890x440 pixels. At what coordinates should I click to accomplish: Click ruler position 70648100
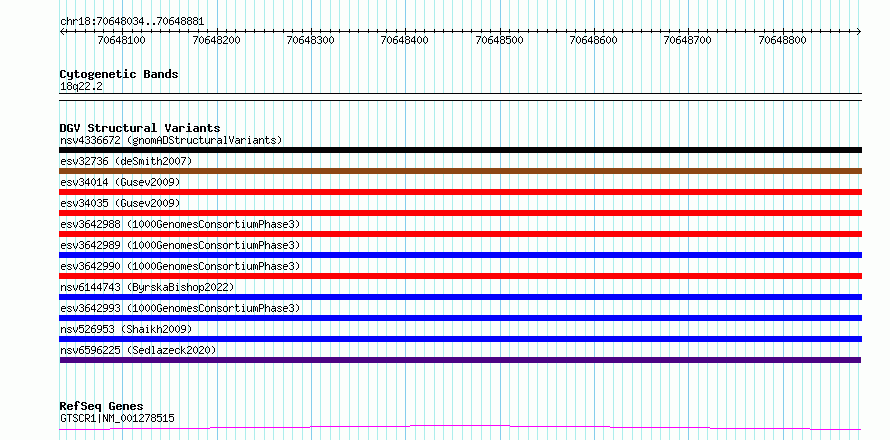point(121,40)
